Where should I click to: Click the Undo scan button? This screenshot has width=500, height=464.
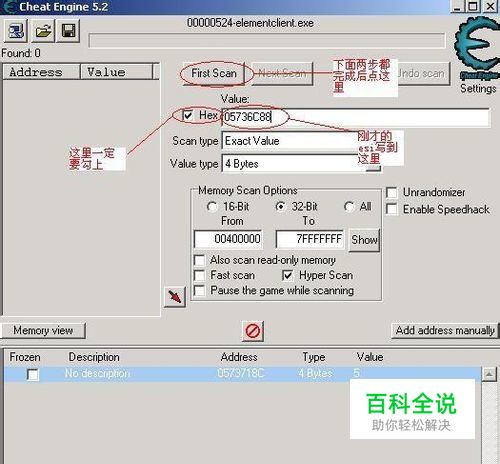click(423, 74)
